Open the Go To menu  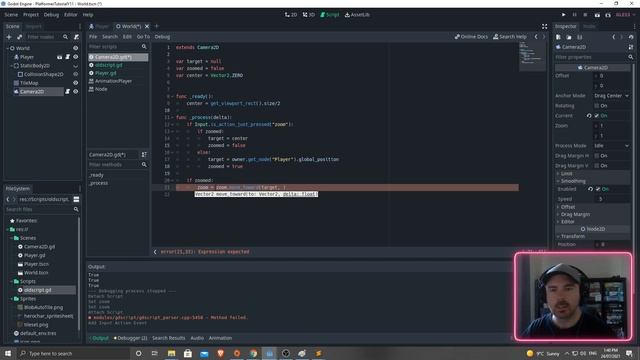[x=143, y=36]
